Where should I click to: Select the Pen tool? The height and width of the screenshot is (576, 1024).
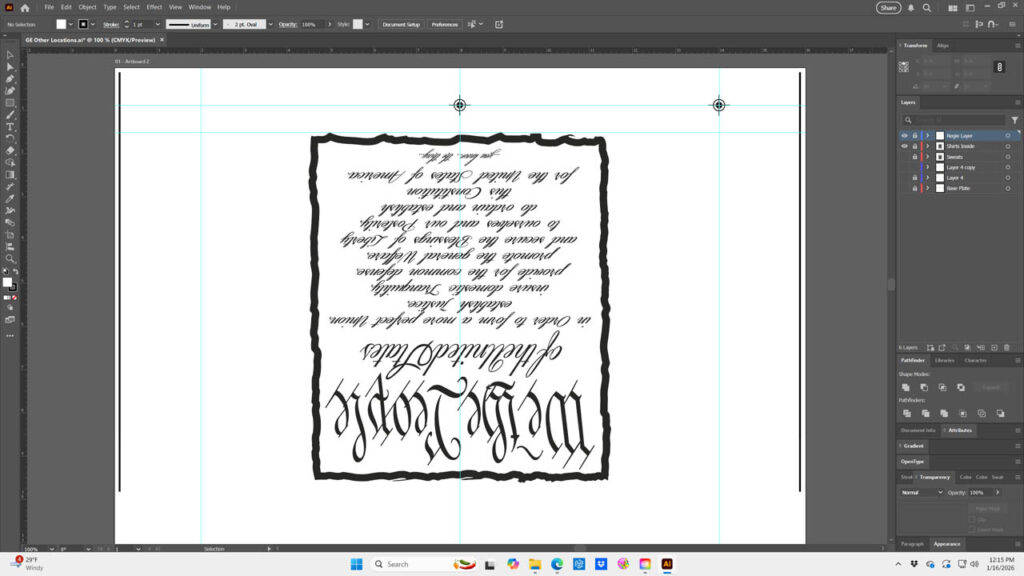tap(10, 79)
